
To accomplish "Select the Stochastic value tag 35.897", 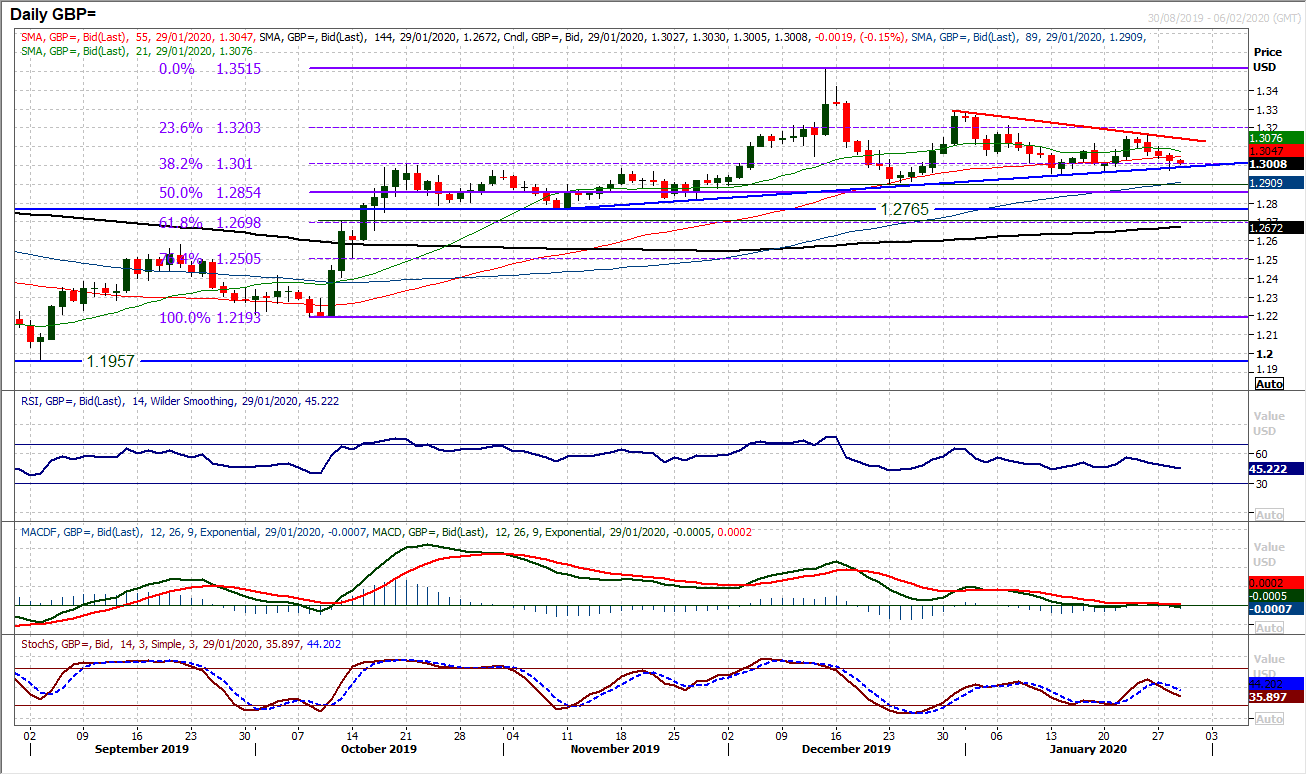I will click(1276, 697).
